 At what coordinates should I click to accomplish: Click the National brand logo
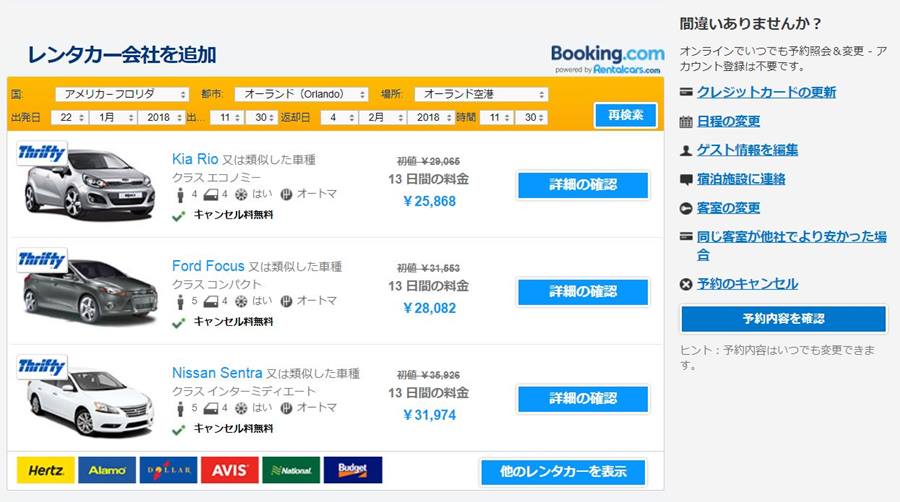[x=291, y=470]
